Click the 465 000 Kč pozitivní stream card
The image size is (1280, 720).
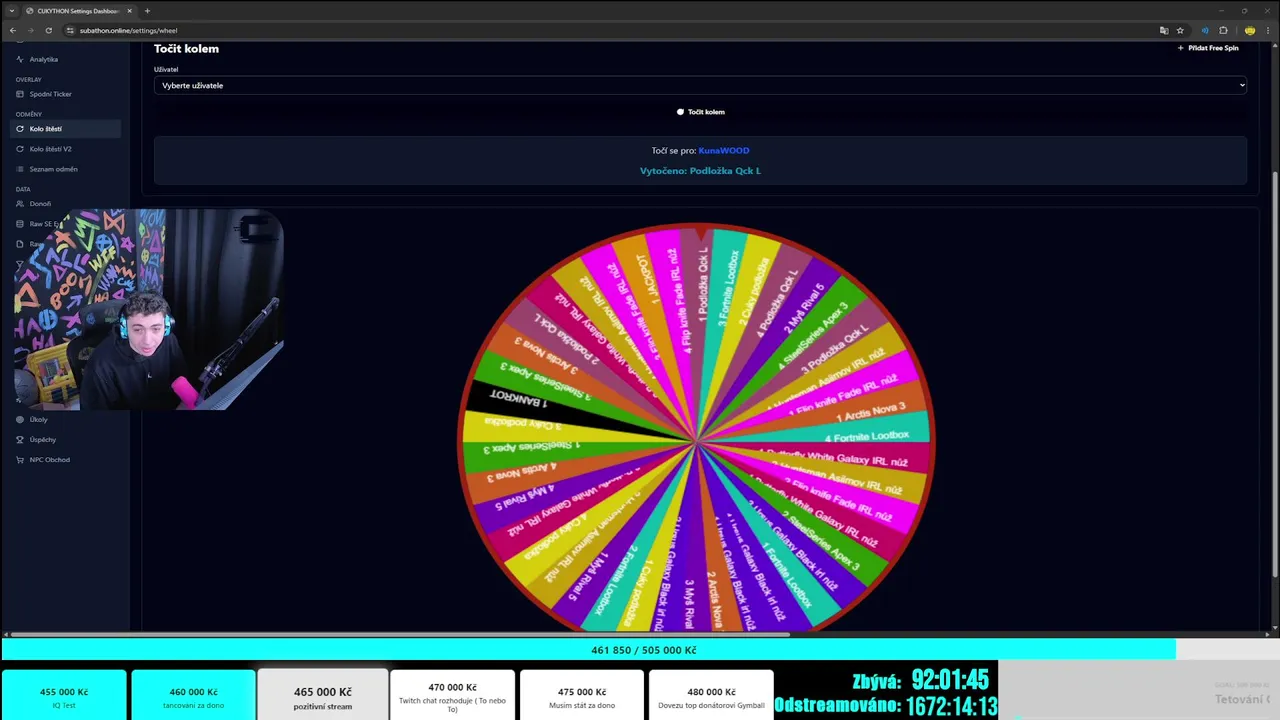coord(322,694)
